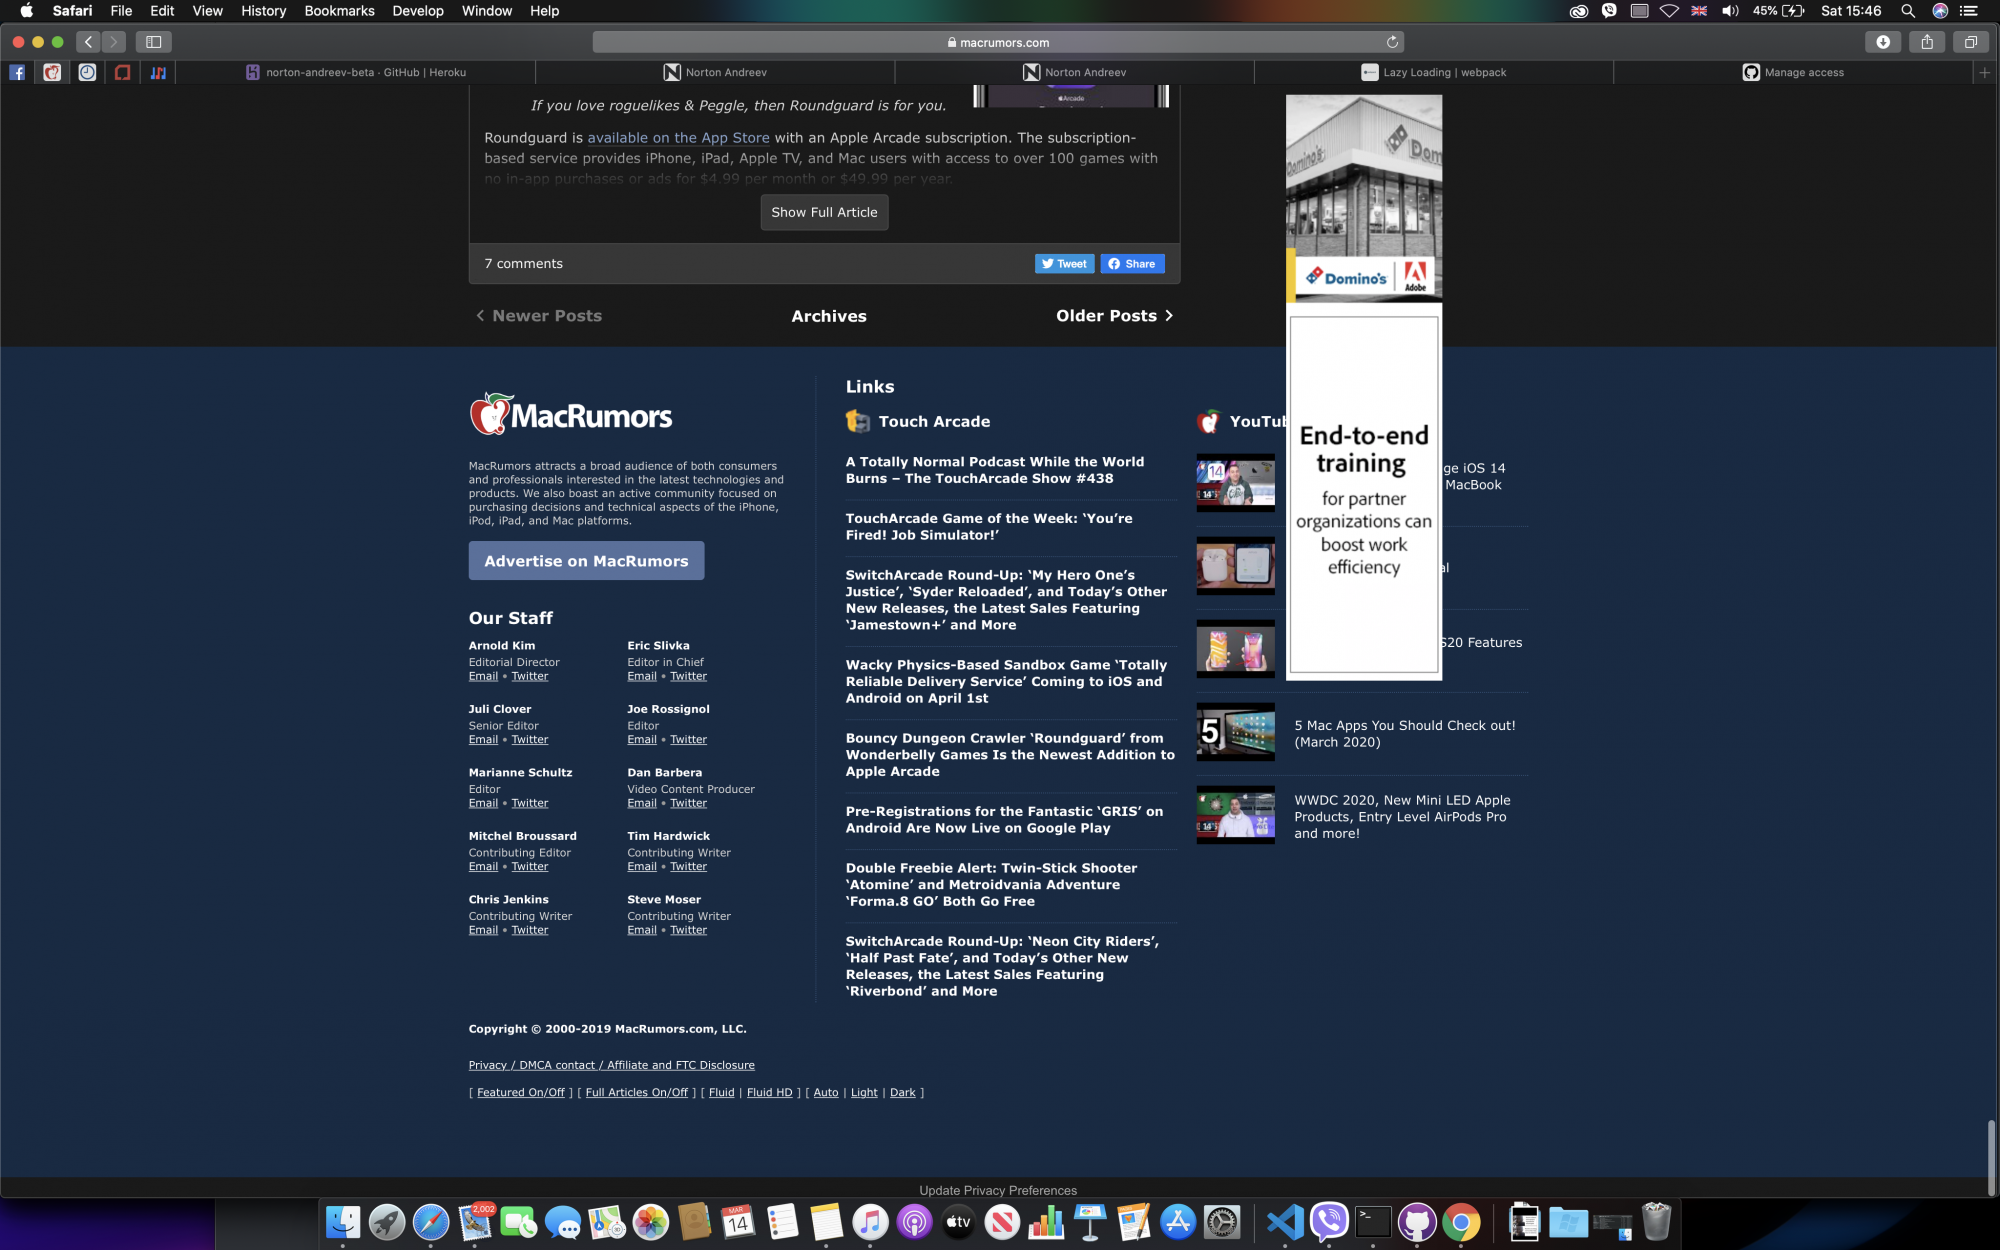This screenshot has width=2000, height=1250.
Task: Open Safari downloads list
Action: click(x=1883, y=42)
